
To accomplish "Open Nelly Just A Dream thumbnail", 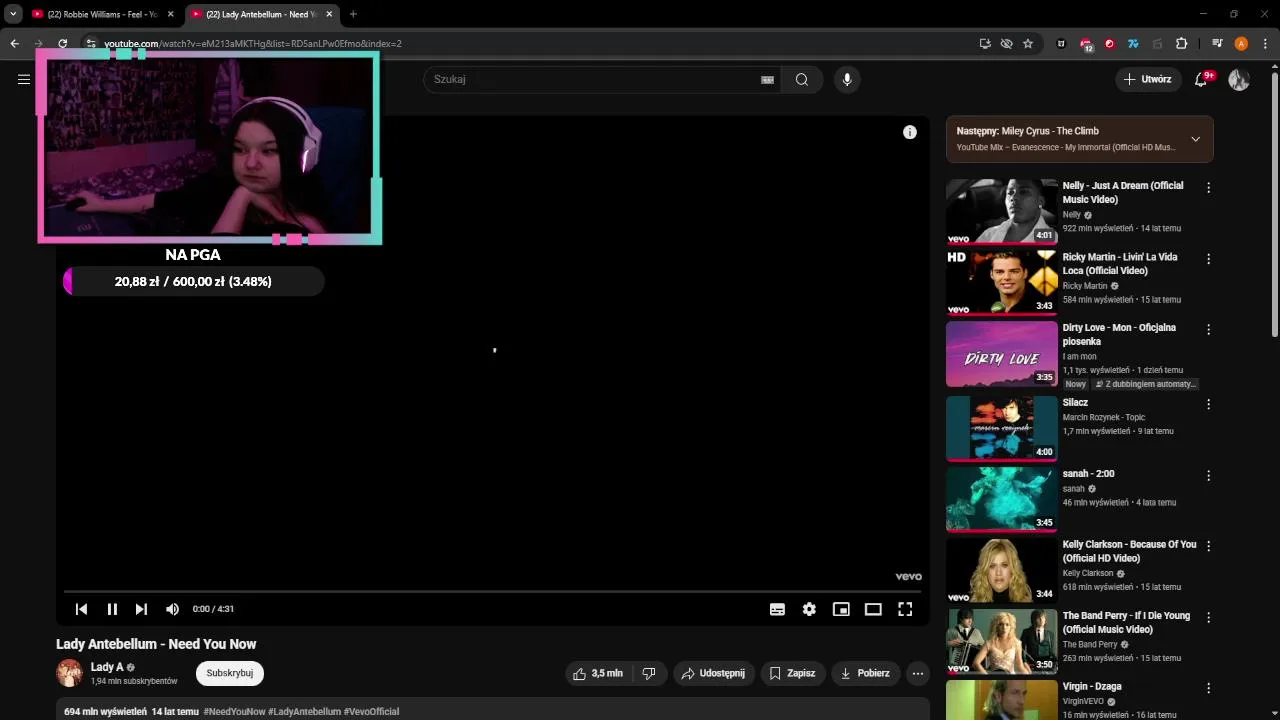I will (x=1001, y=211).
